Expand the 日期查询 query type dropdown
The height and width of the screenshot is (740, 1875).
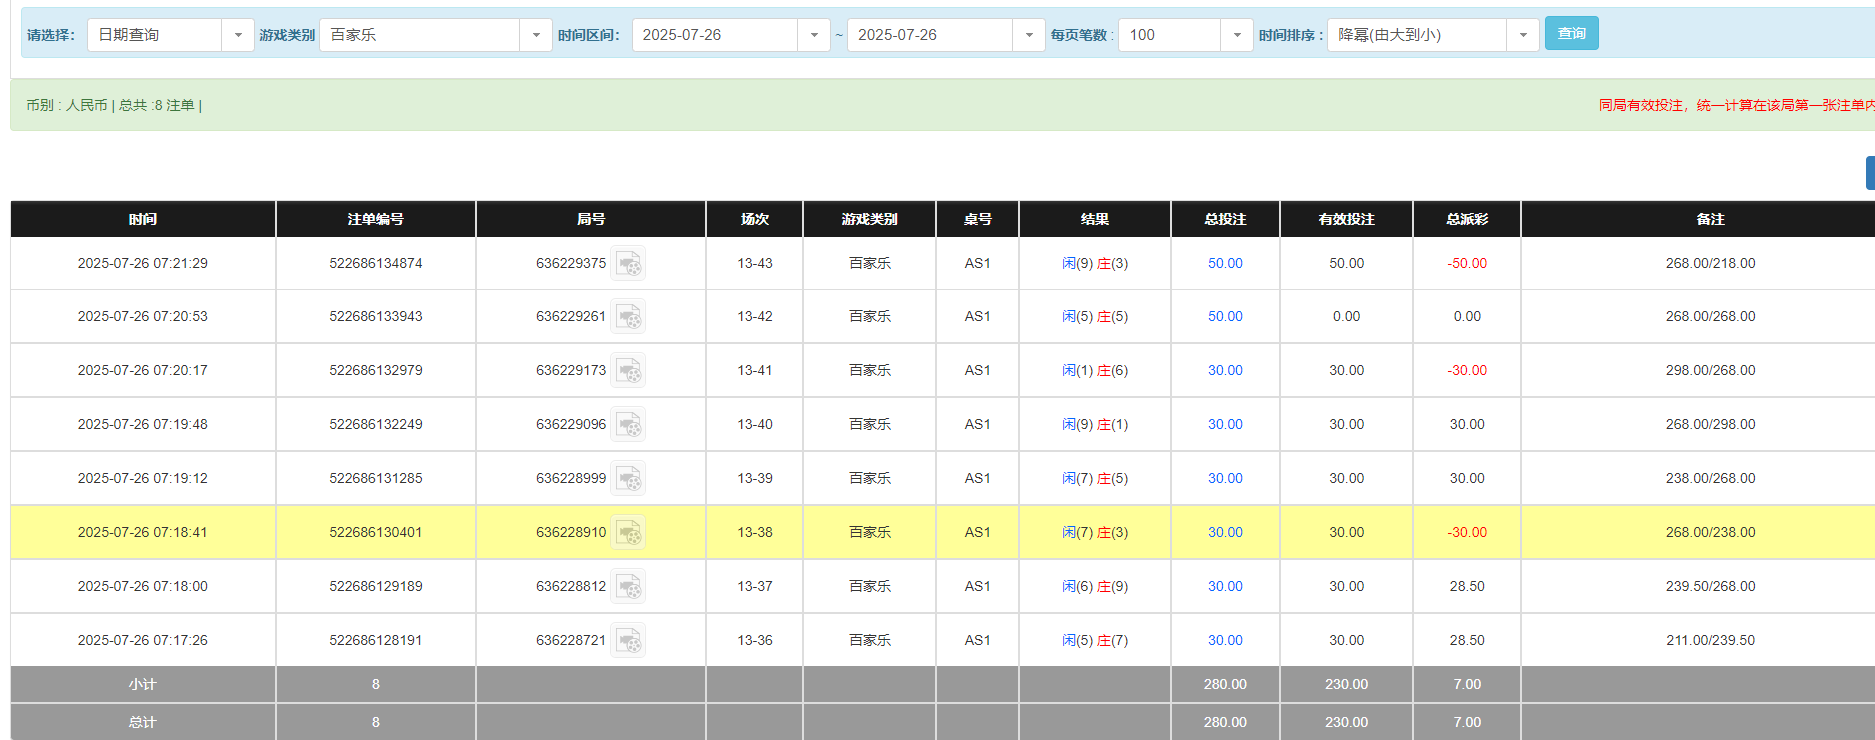tap(237, 35)
